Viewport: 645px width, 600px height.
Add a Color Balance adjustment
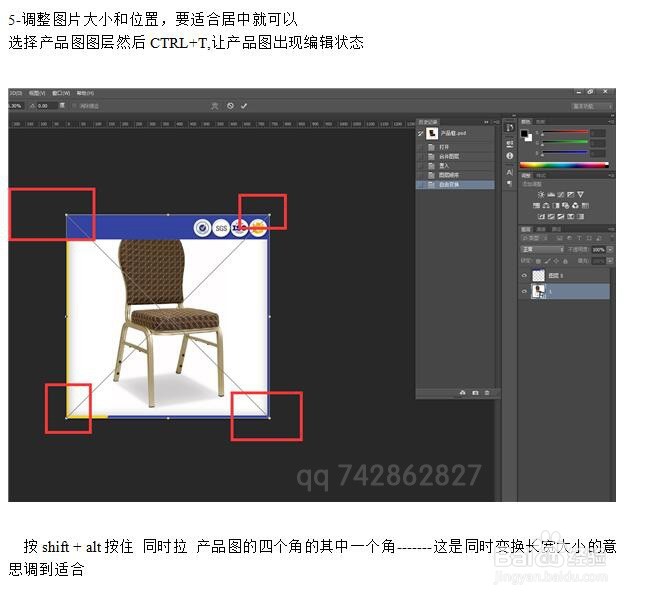click(546, 206)
